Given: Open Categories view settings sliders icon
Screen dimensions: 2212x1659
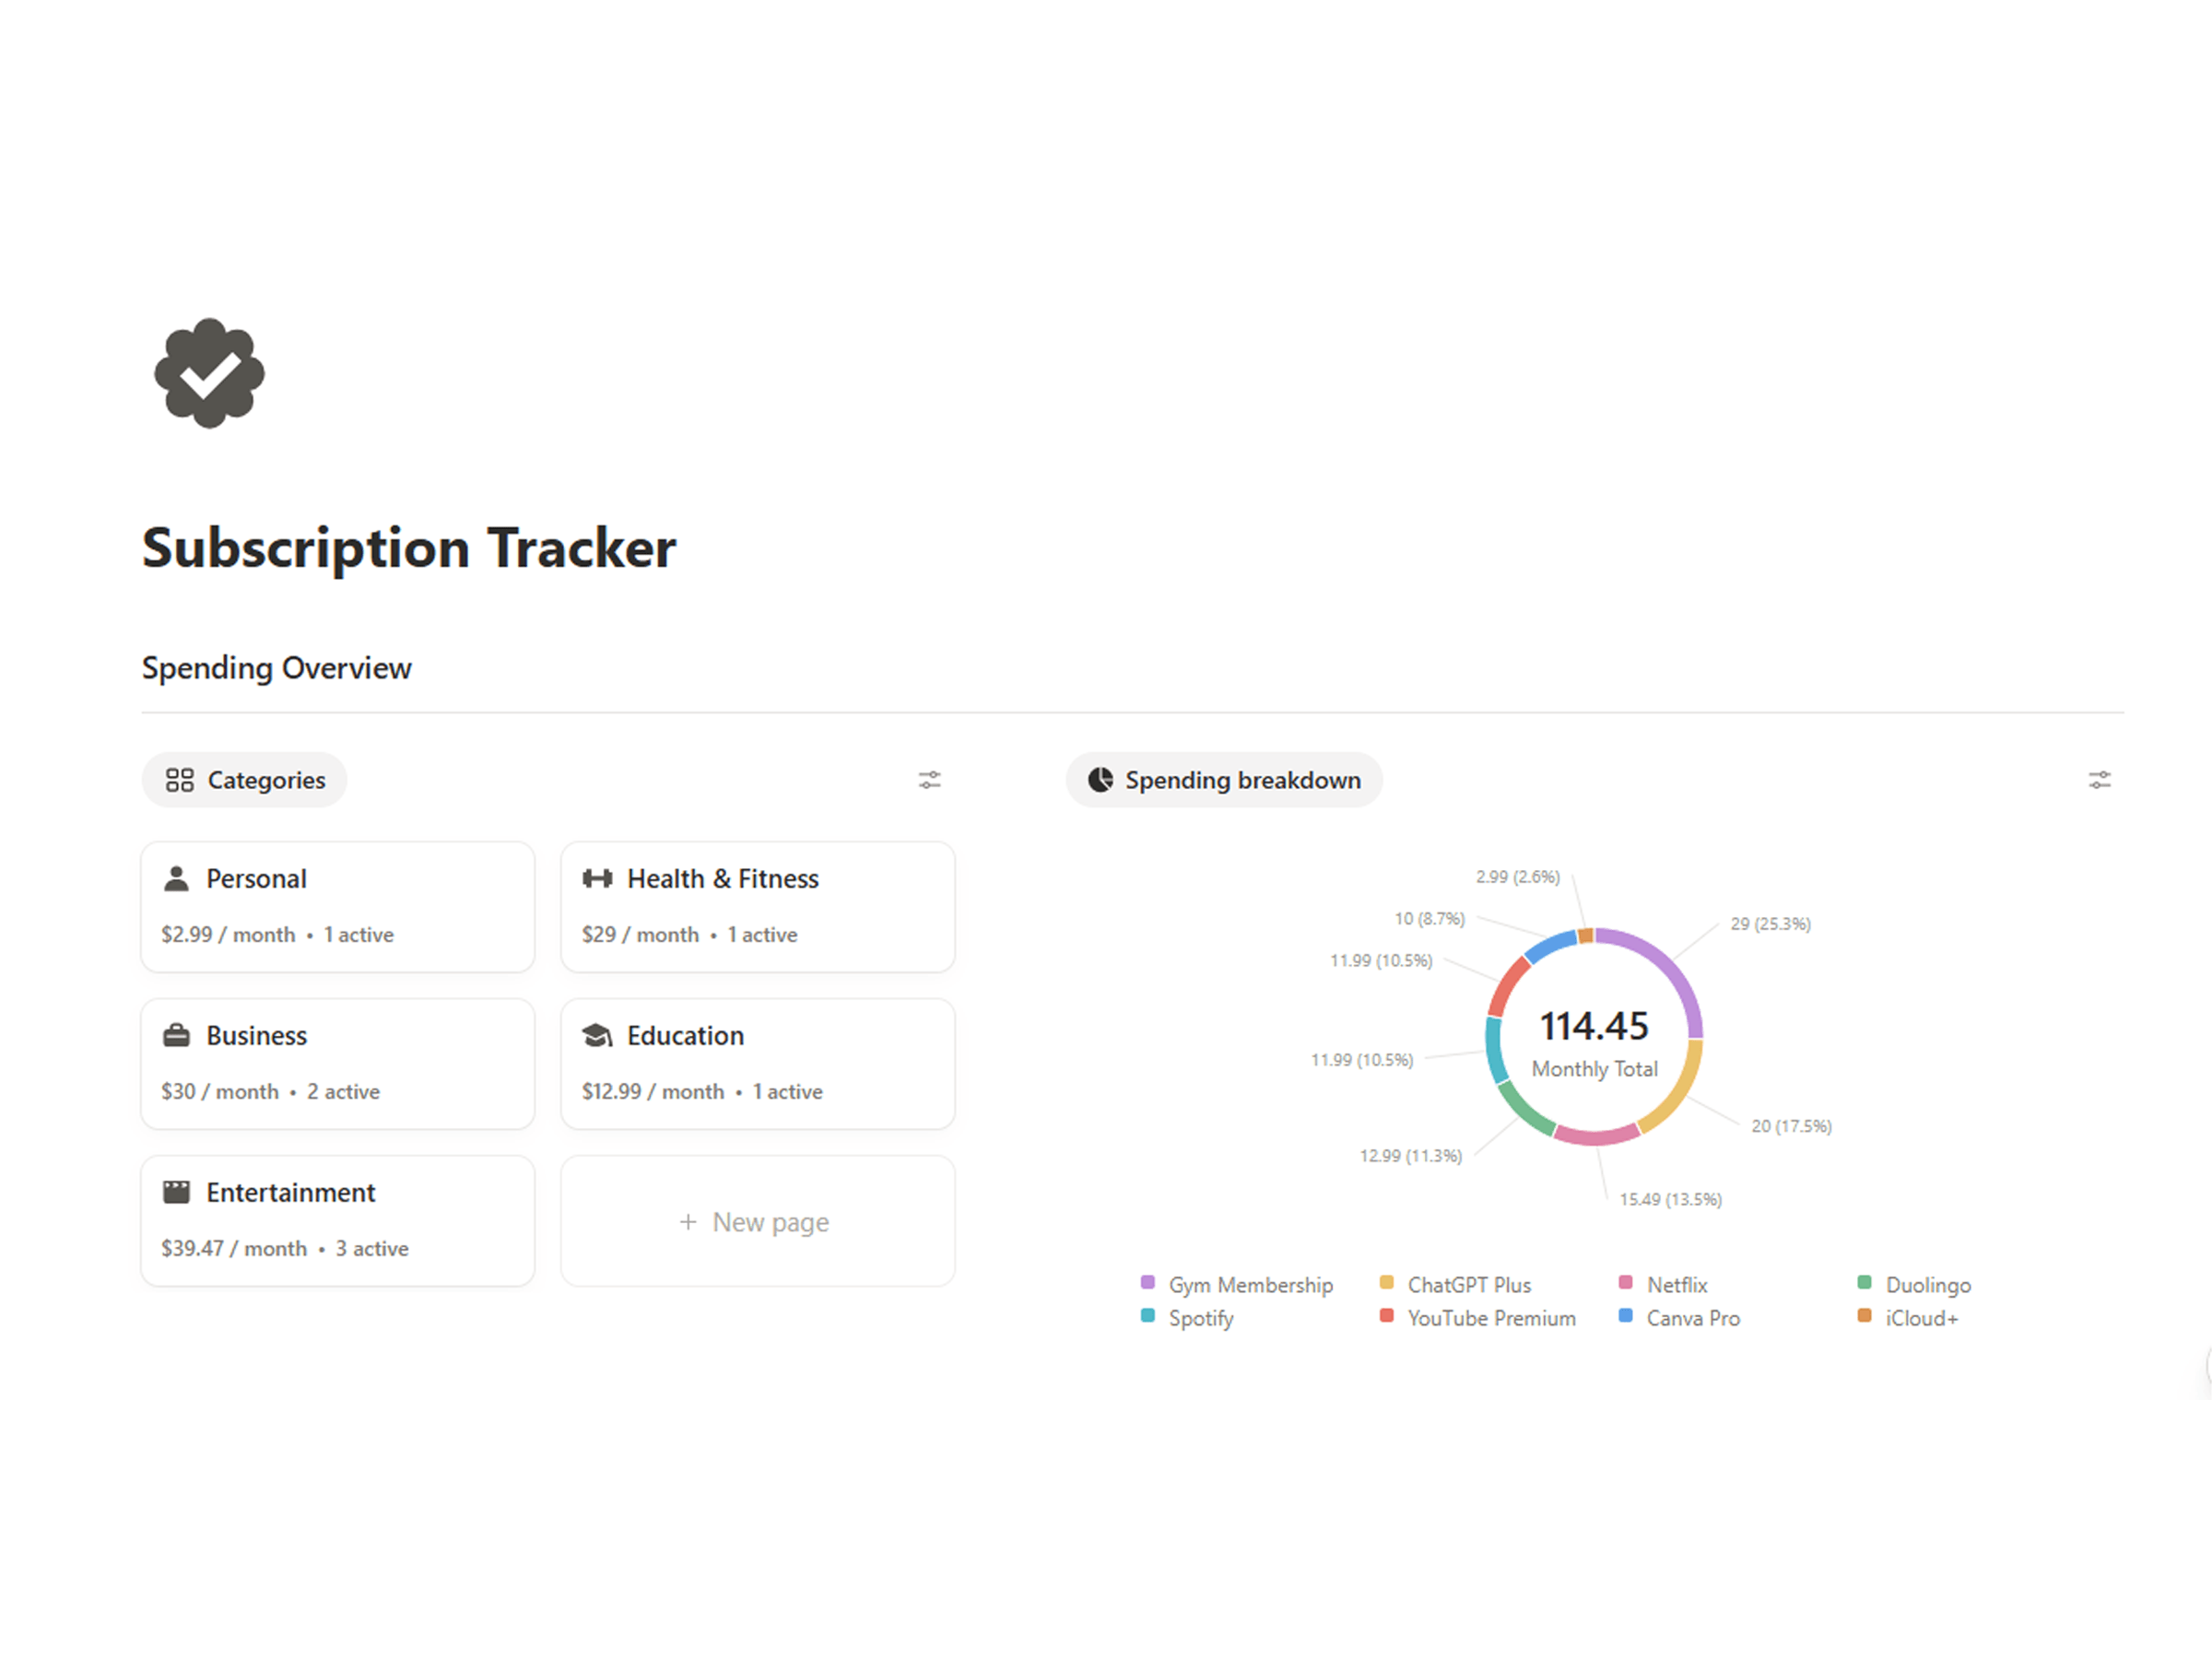Looking at the screenshot, I should click(x=929, y=780).
